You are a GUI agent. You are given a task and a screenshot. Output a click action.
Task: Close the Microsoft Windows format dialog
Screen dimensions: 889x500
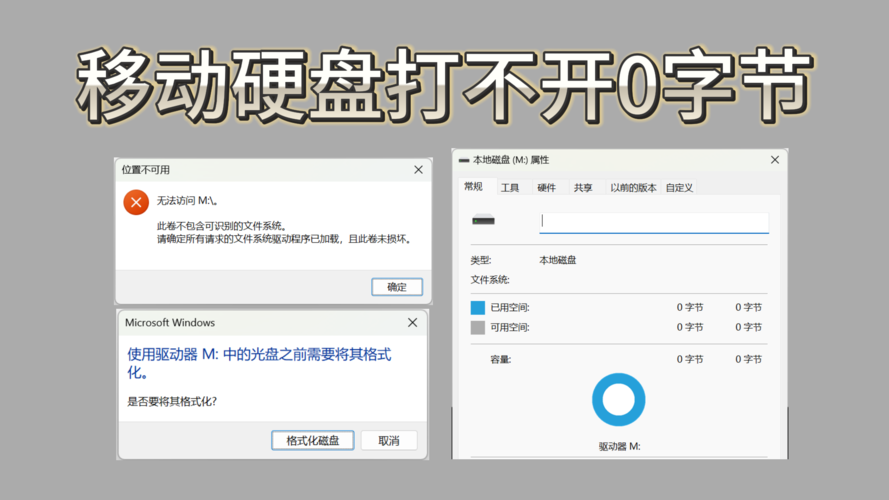(x=412, y=323)
